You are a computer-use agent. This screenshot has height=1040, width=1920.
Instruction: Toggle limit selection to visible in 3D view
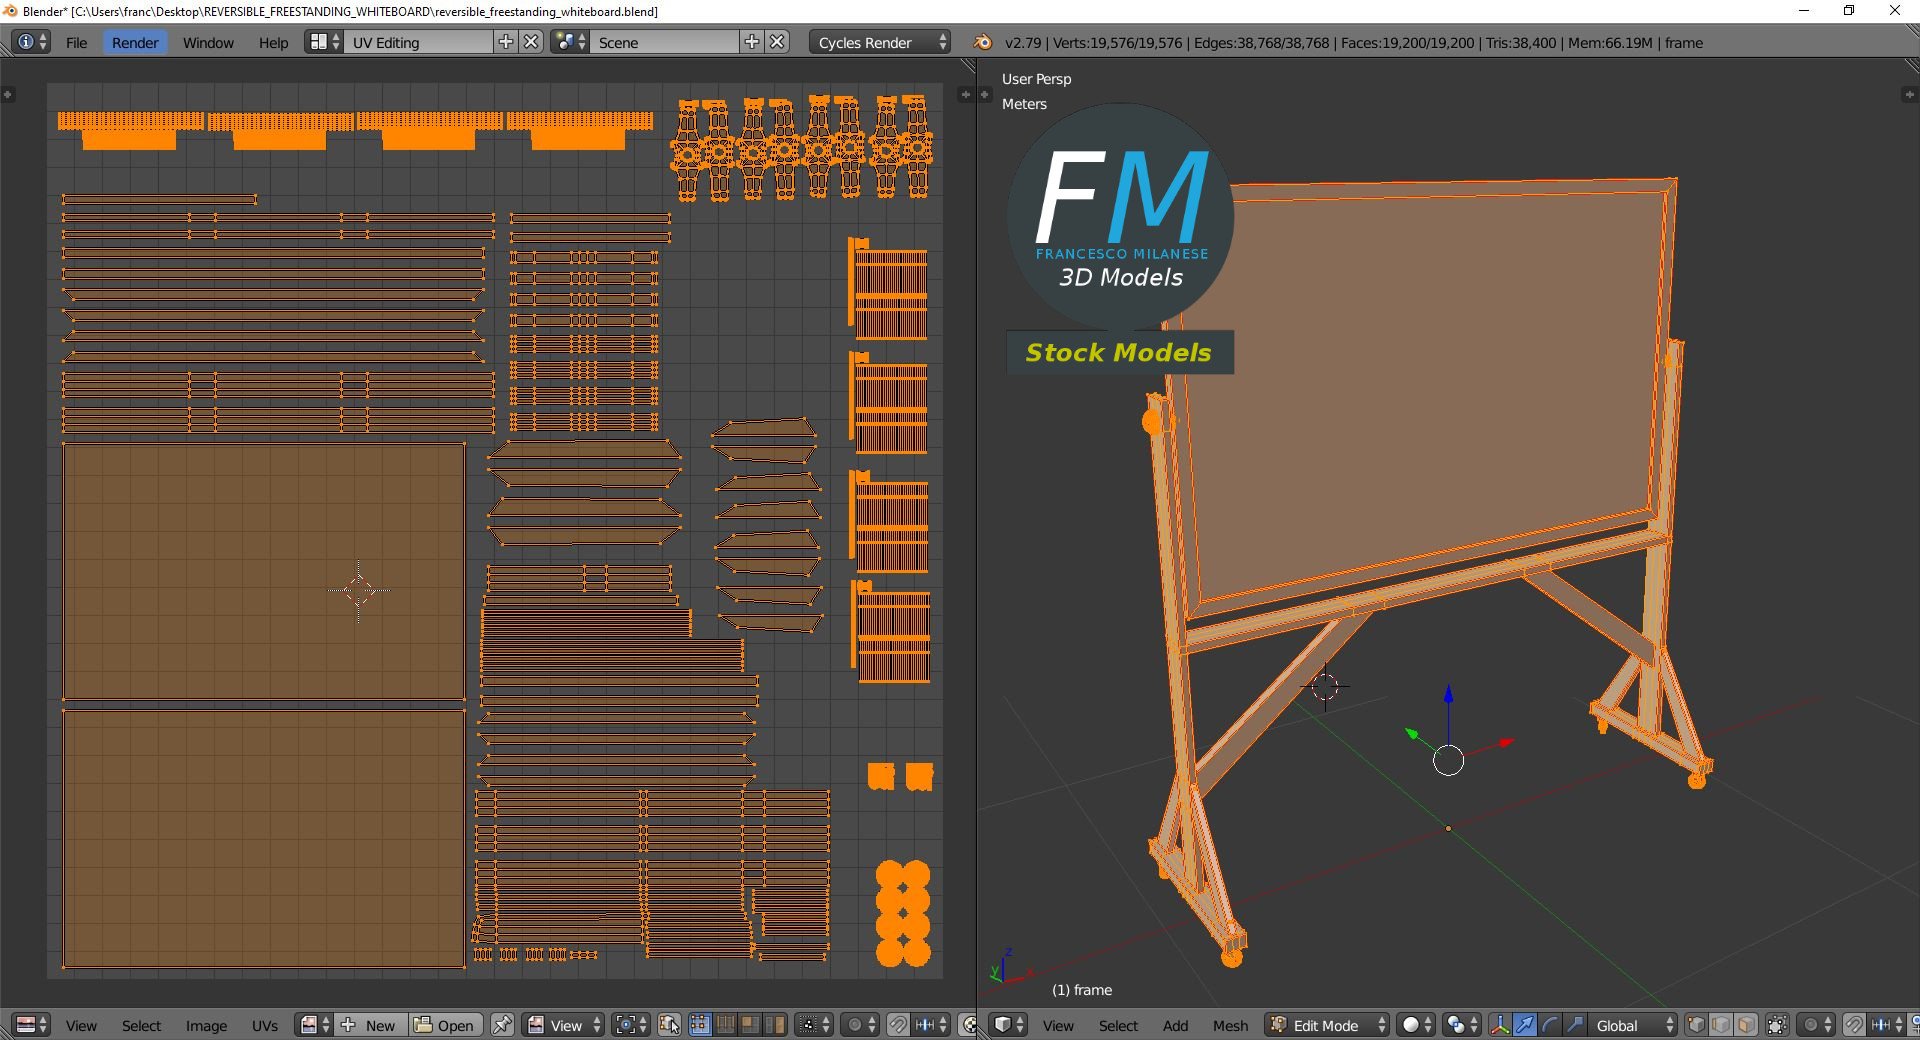tap(1777, 1025)
